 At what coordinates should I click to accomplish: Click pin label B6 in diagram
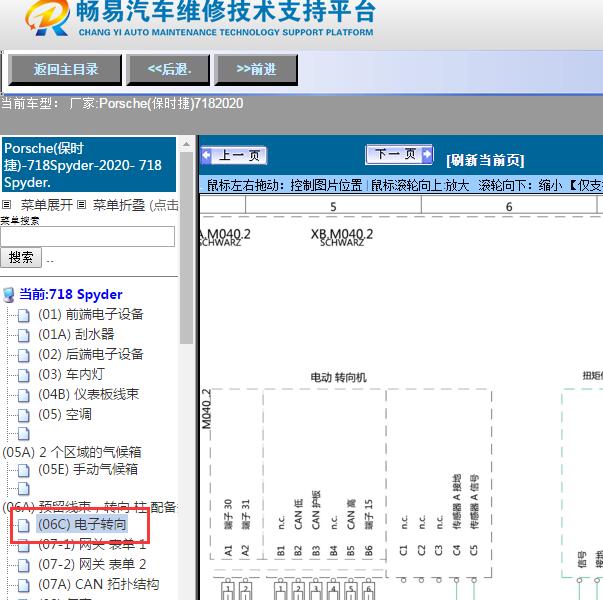pos(368,551)
